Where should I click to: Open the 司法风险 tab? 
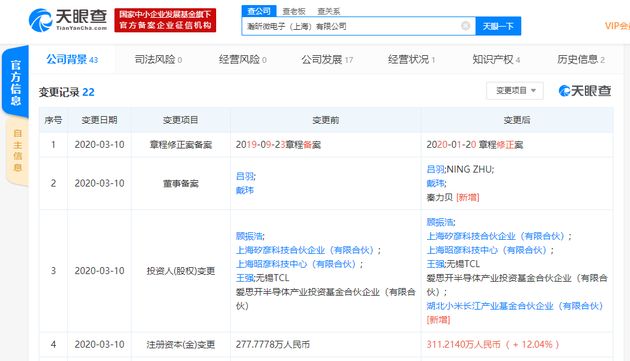tap(158, 59)
